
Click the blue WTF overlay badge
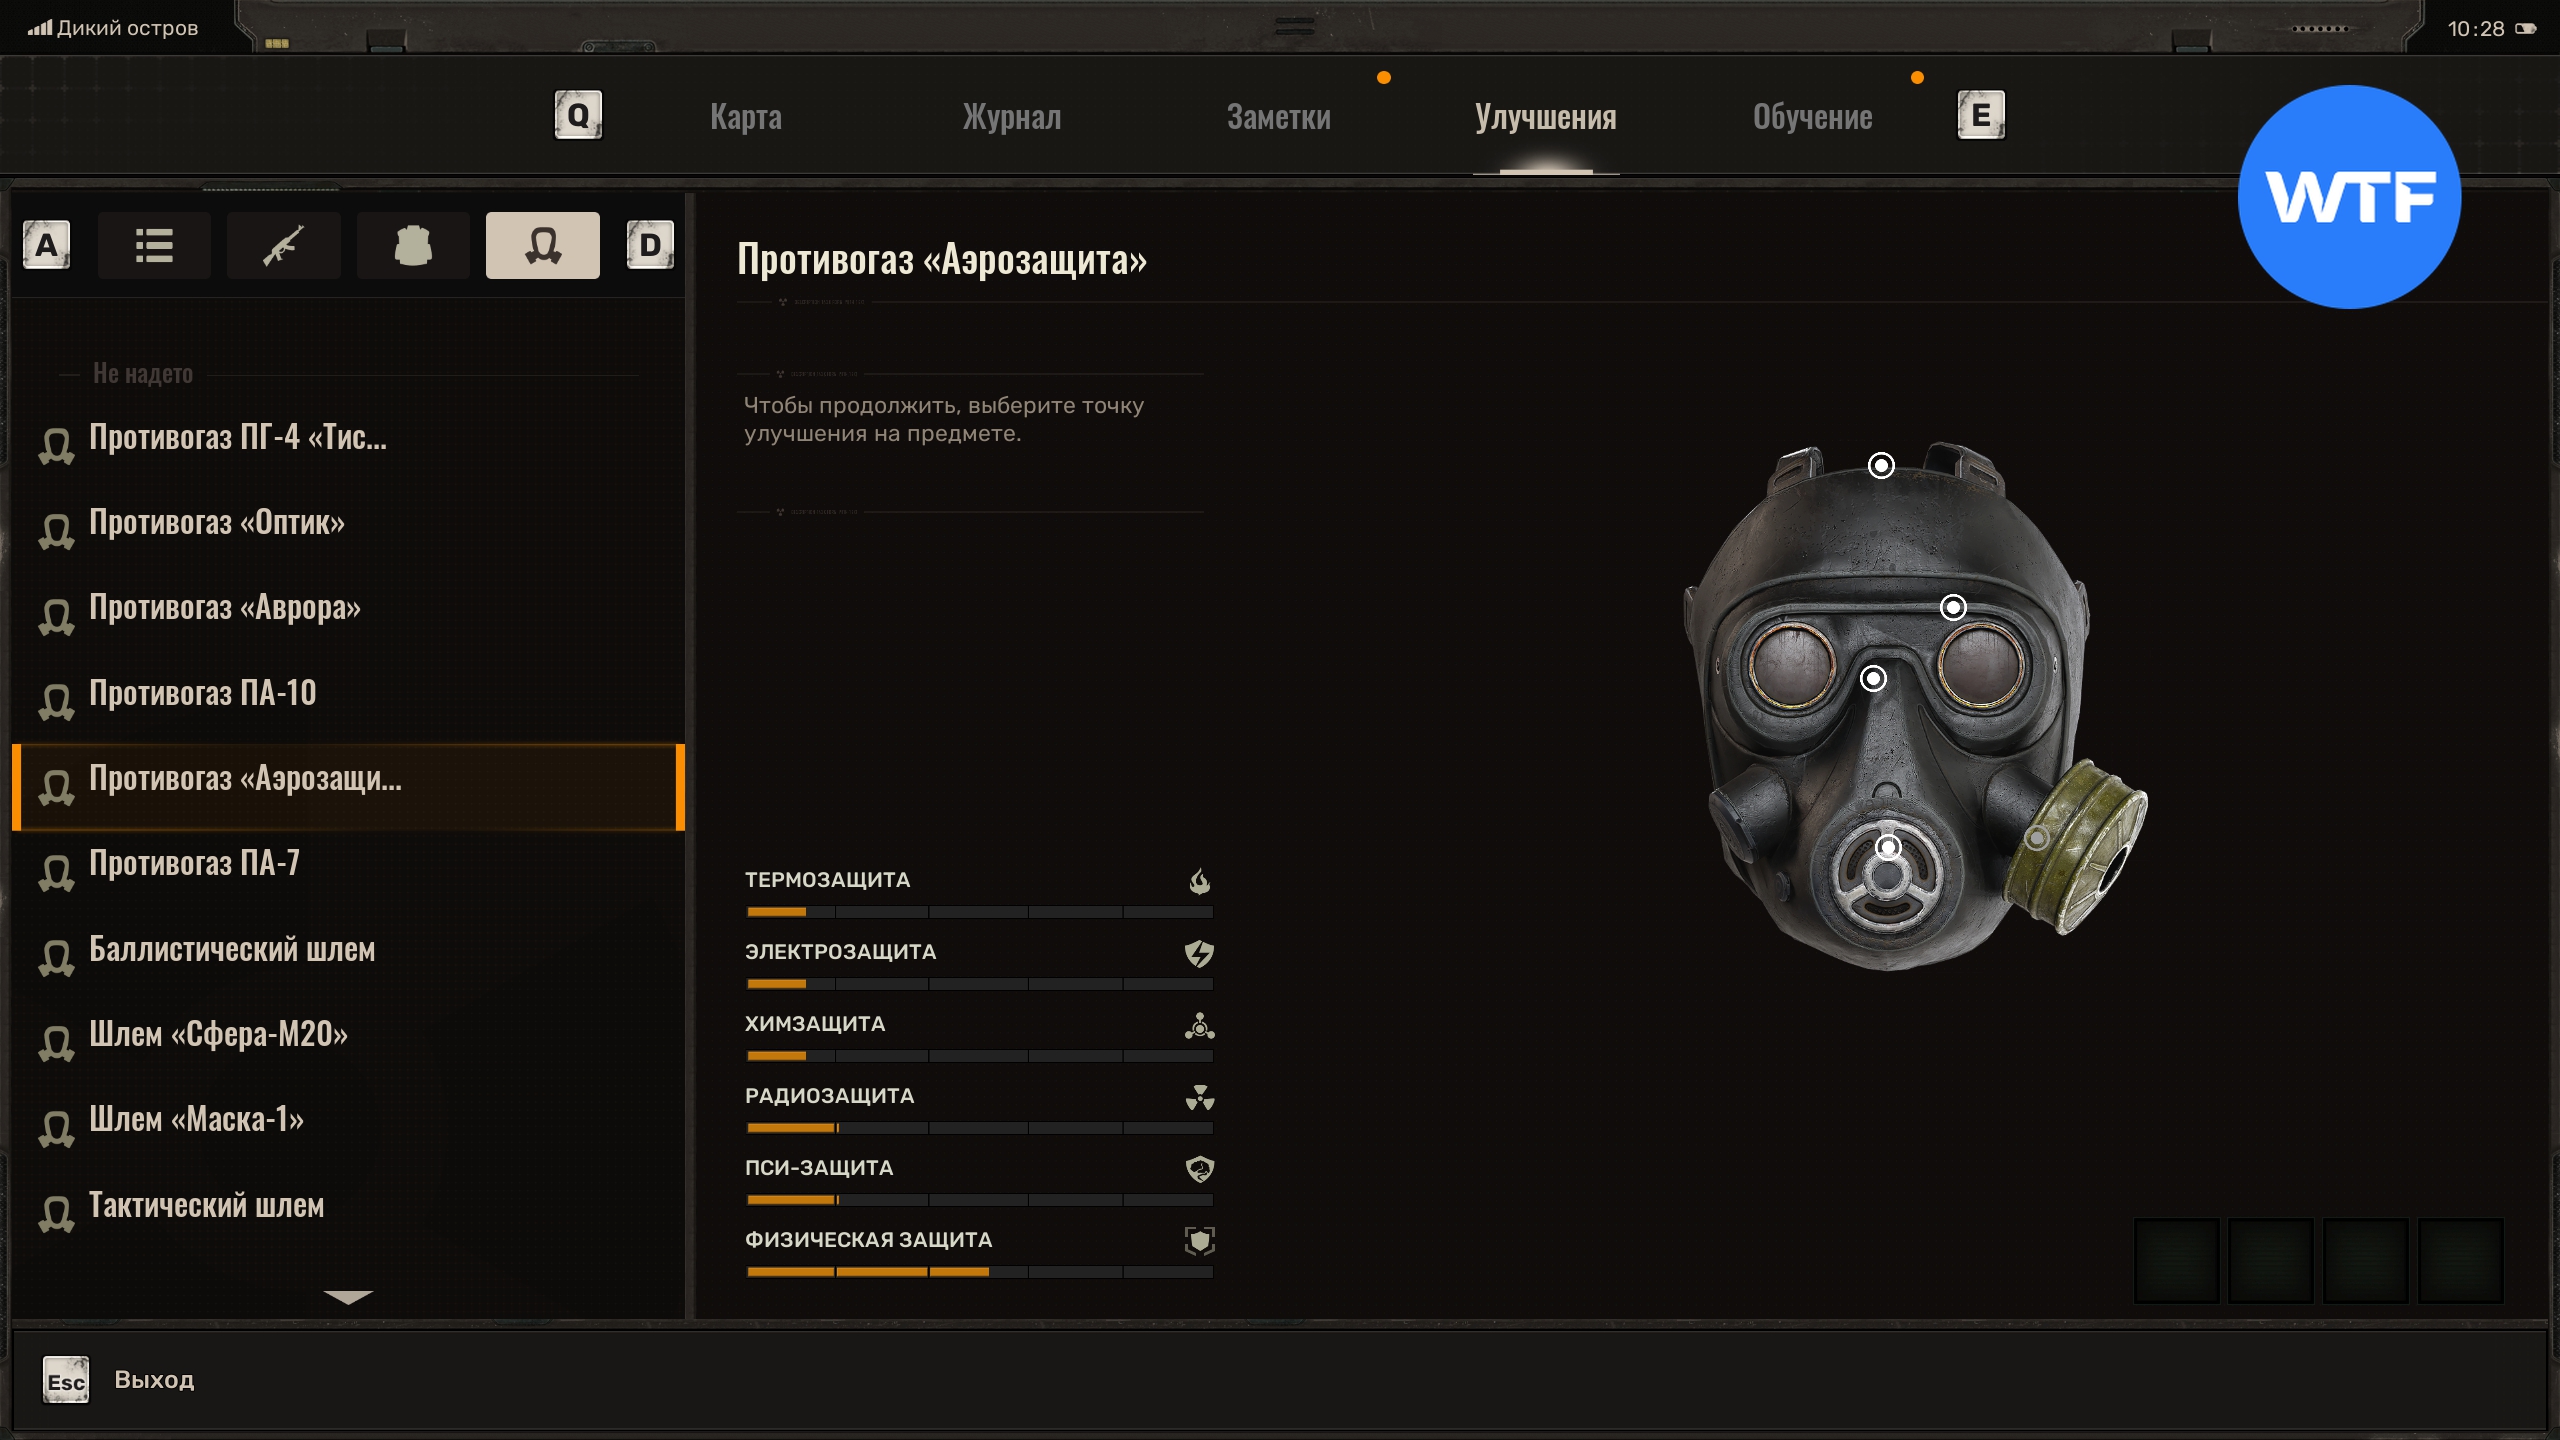pos(2348,197)
